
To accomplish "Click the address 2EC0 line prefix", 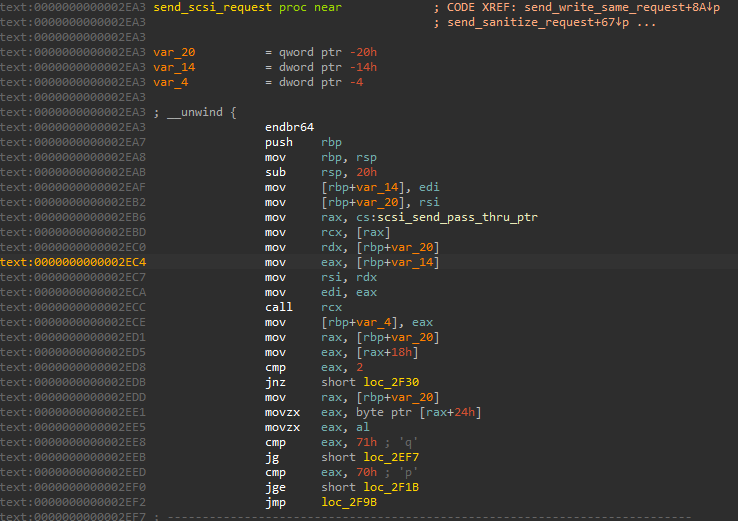I will click(73, 247).
